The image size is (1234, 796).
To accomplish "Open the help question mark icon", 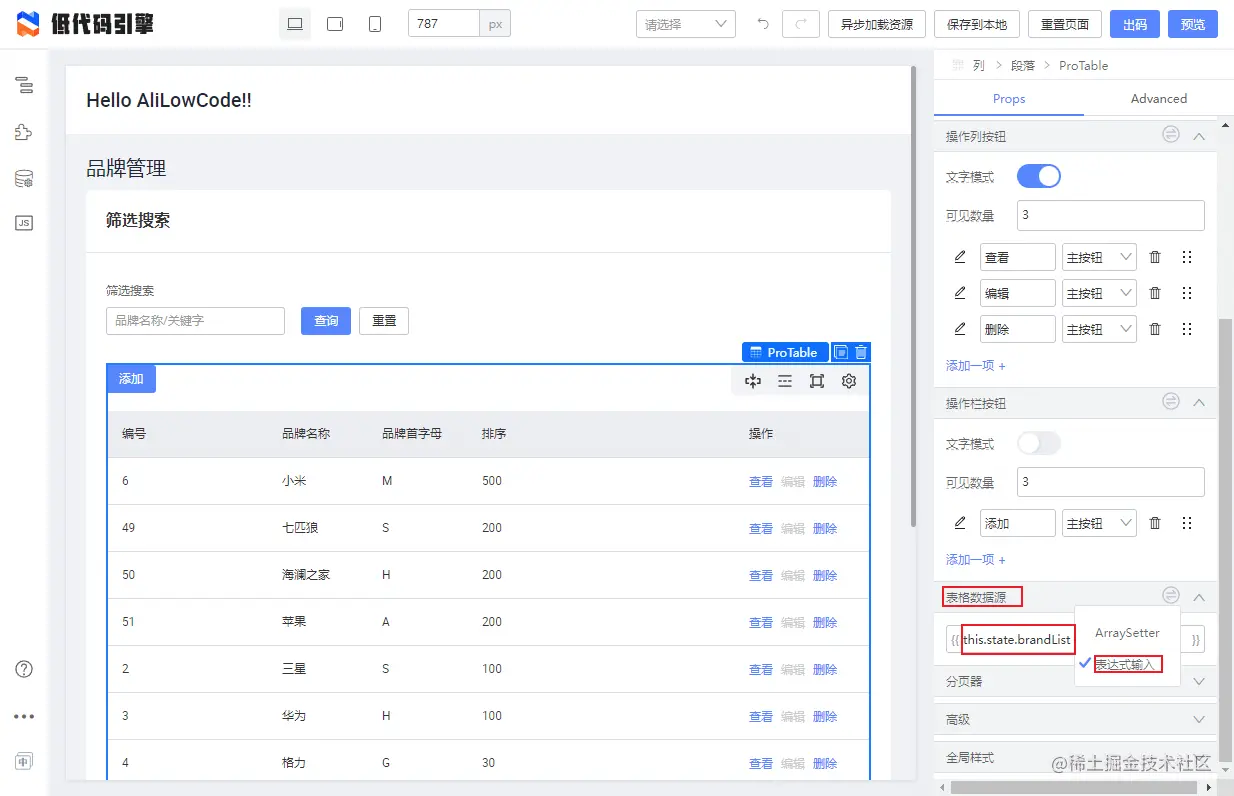I will pyautogui.click(x=24, y=669).
